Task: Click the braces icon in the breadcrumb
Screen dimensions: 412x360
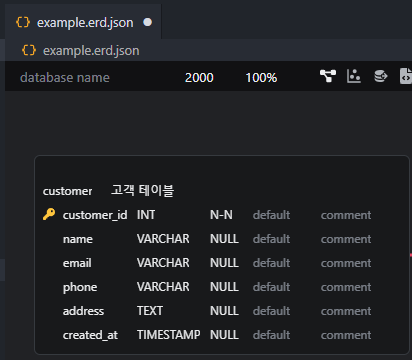Action: [x=29, y=50]
